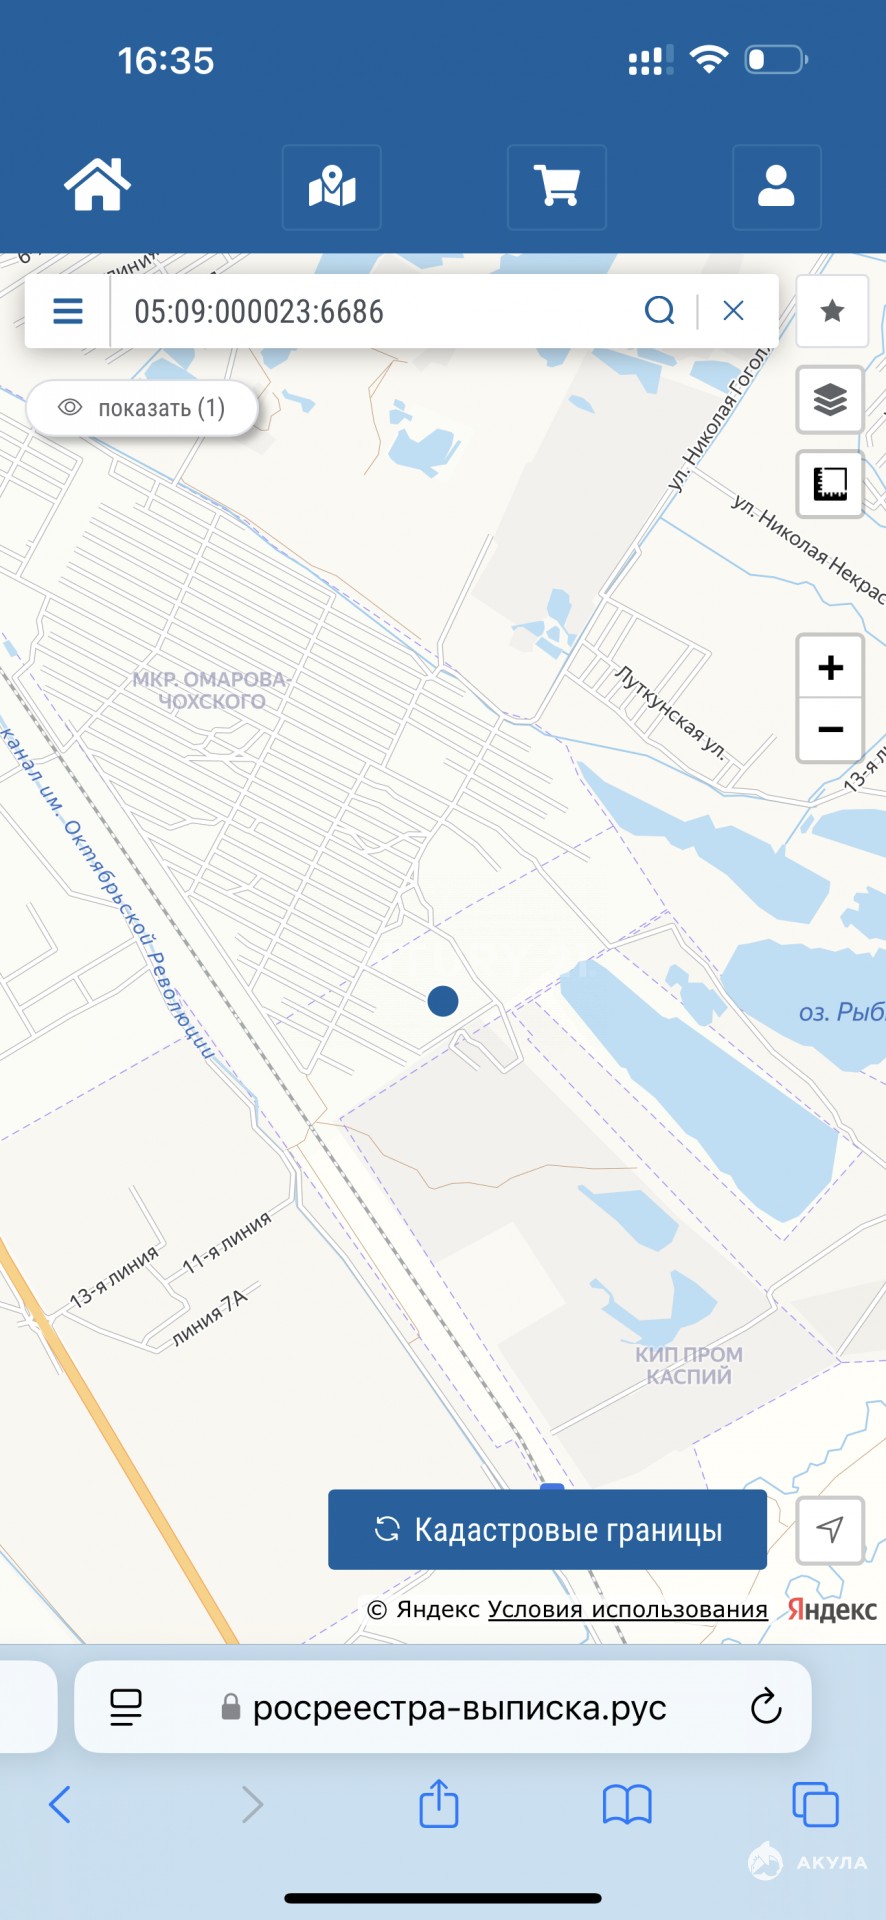Open the shopping cart
The width and height of the screenshot is (886, 1920).
point(557,187)
